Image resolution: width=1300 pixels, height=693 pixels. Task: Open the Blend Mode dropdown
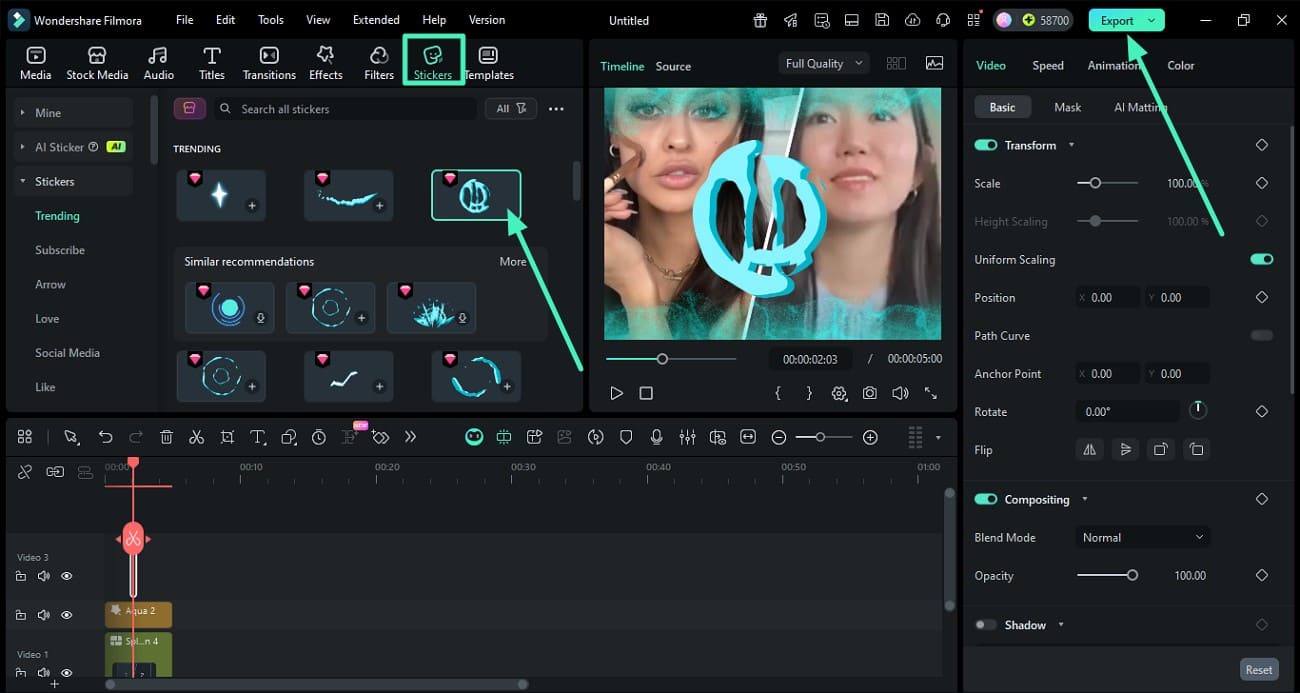coord(1142,537)
